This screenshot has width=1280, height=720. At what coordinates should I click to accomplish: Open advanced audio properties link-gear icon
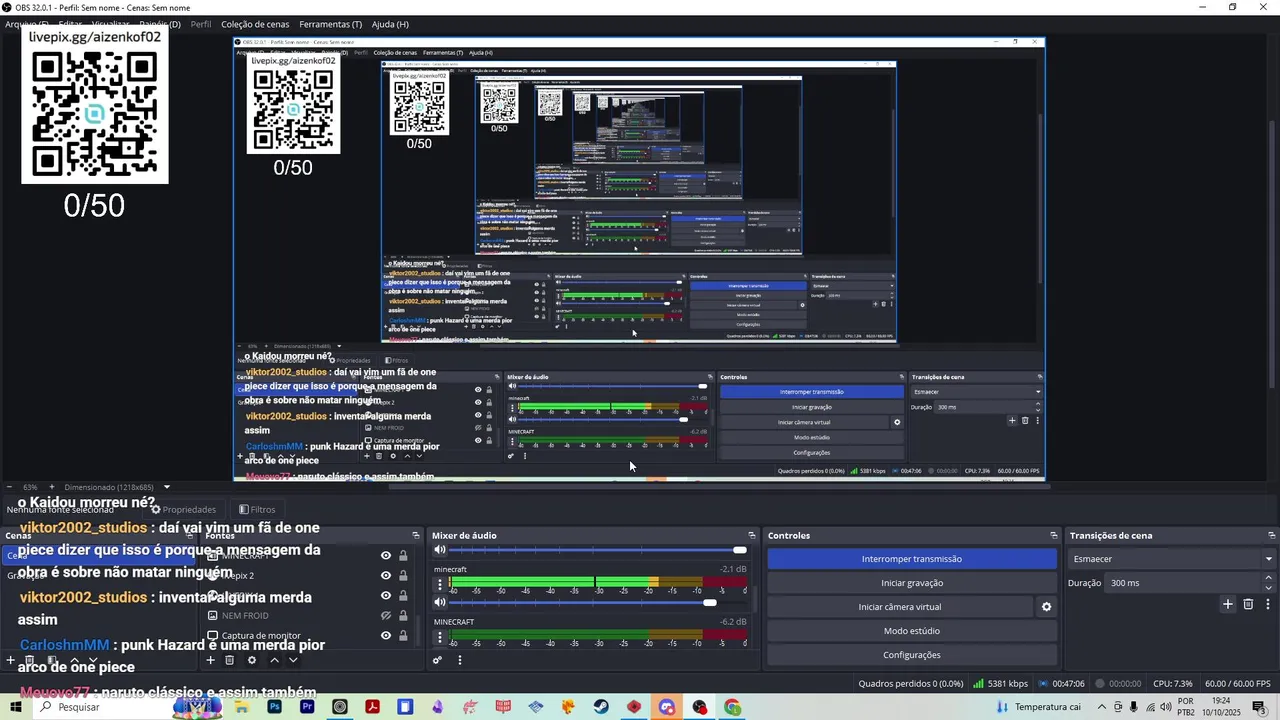(x=437, y=660)
